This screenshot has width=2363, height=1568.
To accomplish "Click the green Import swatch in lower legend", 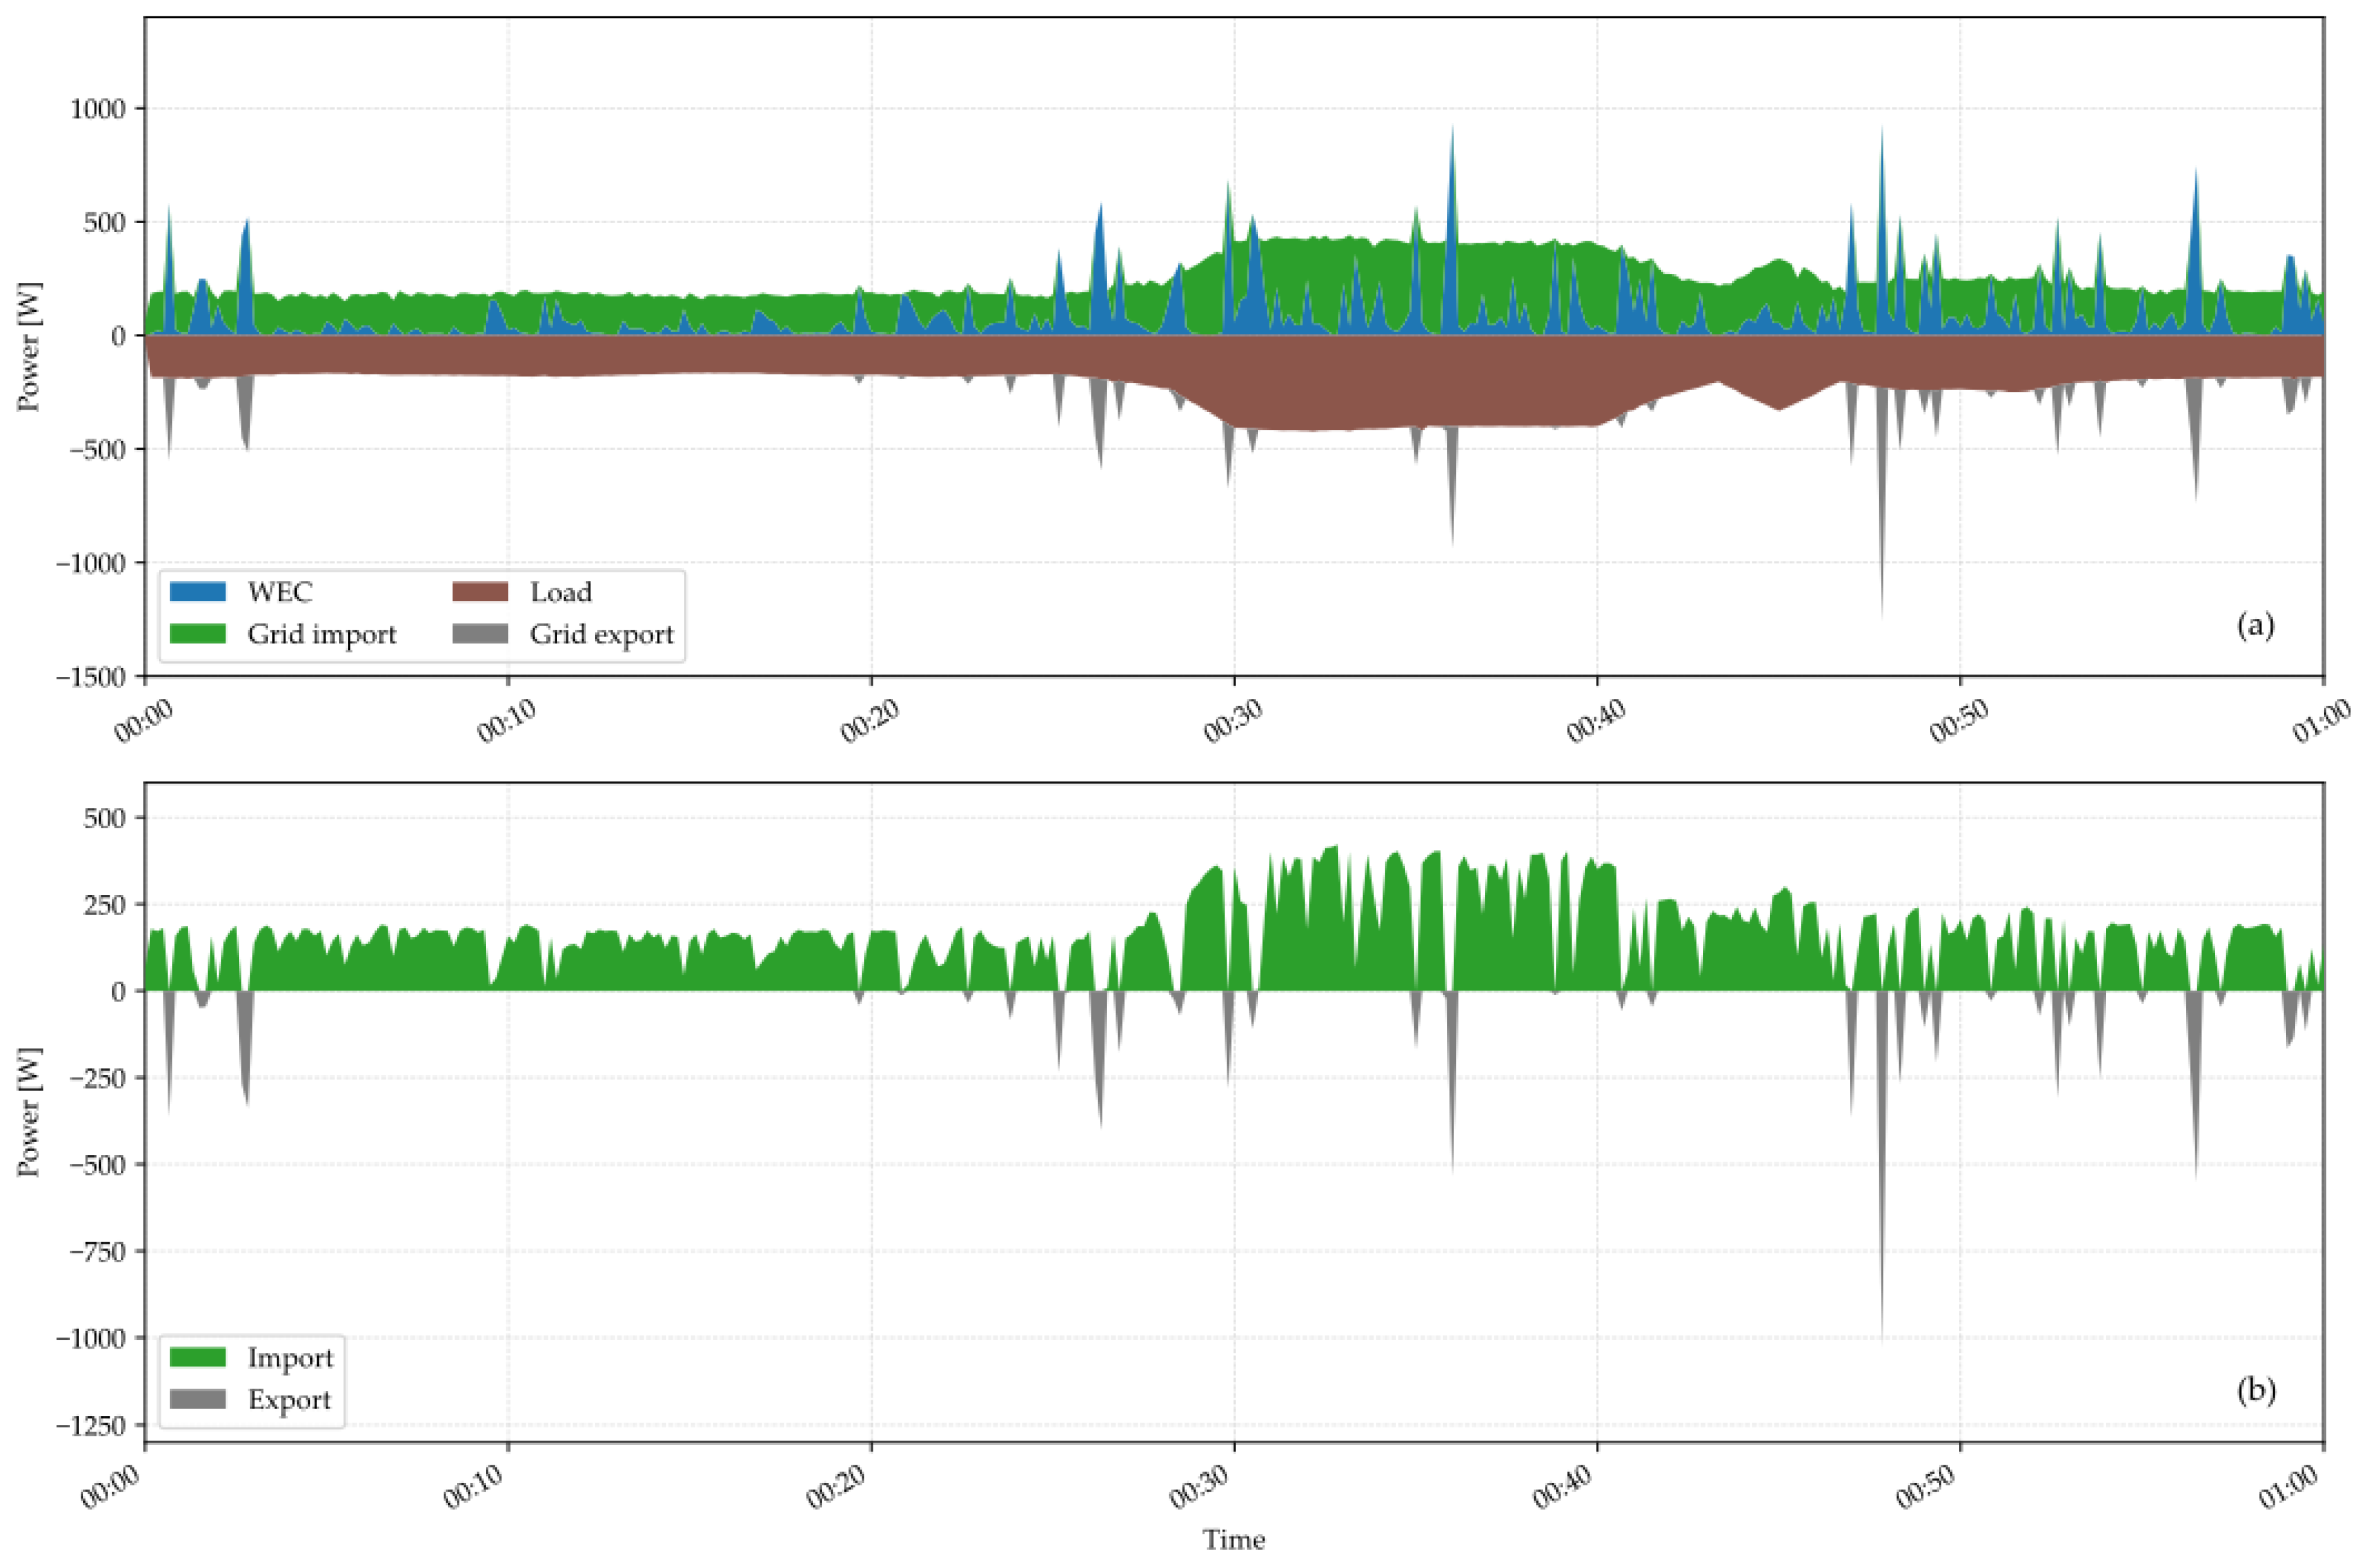I will [x=197, y=1357].
